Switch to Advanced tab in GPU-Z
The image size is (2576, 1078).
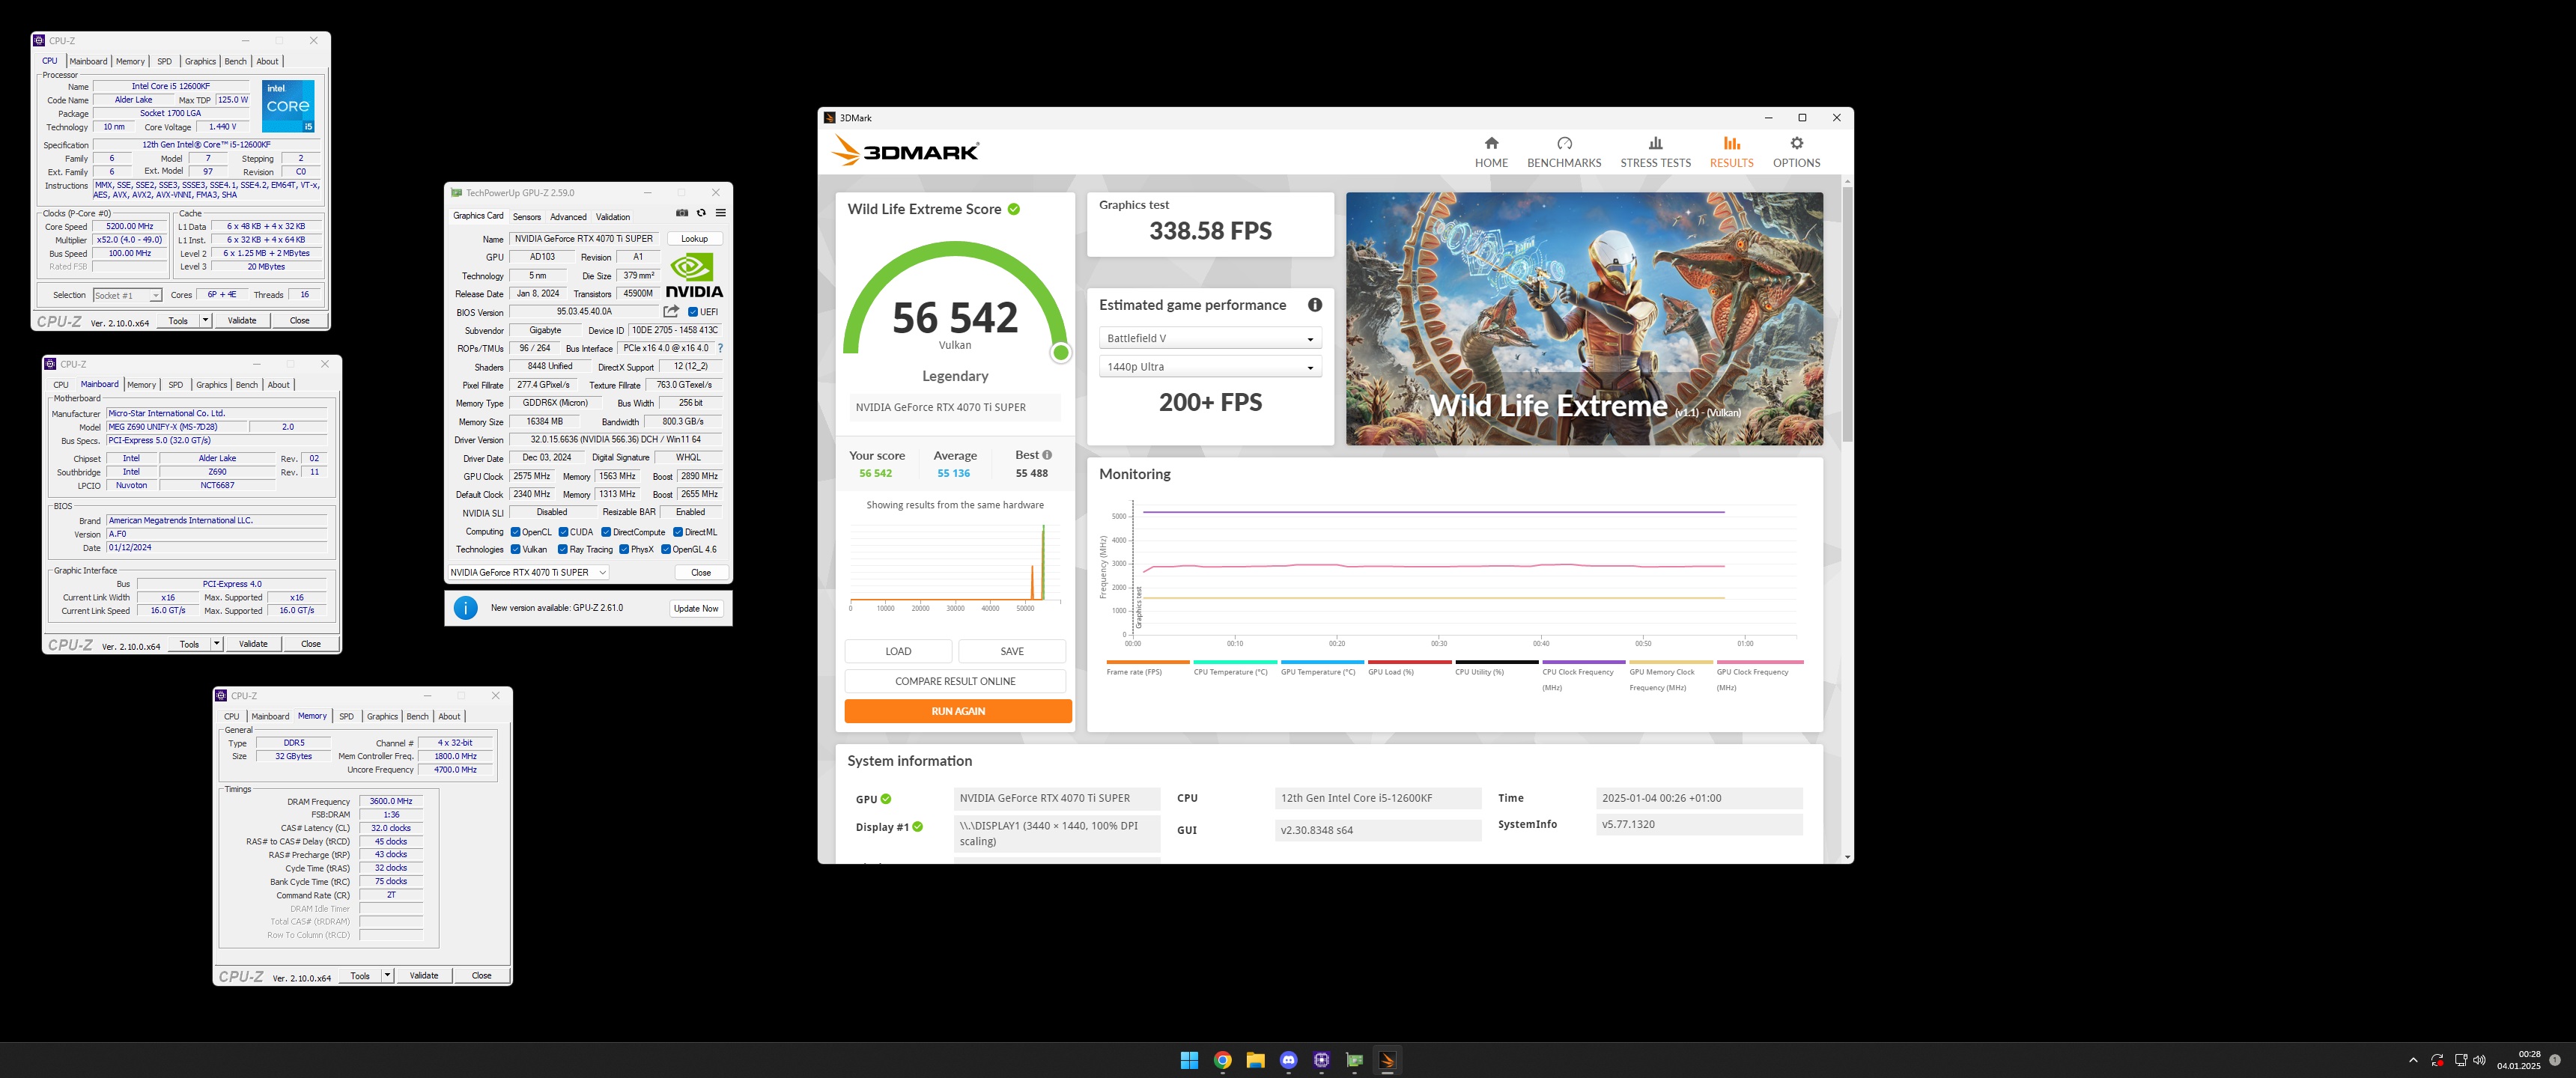(568, 217)
